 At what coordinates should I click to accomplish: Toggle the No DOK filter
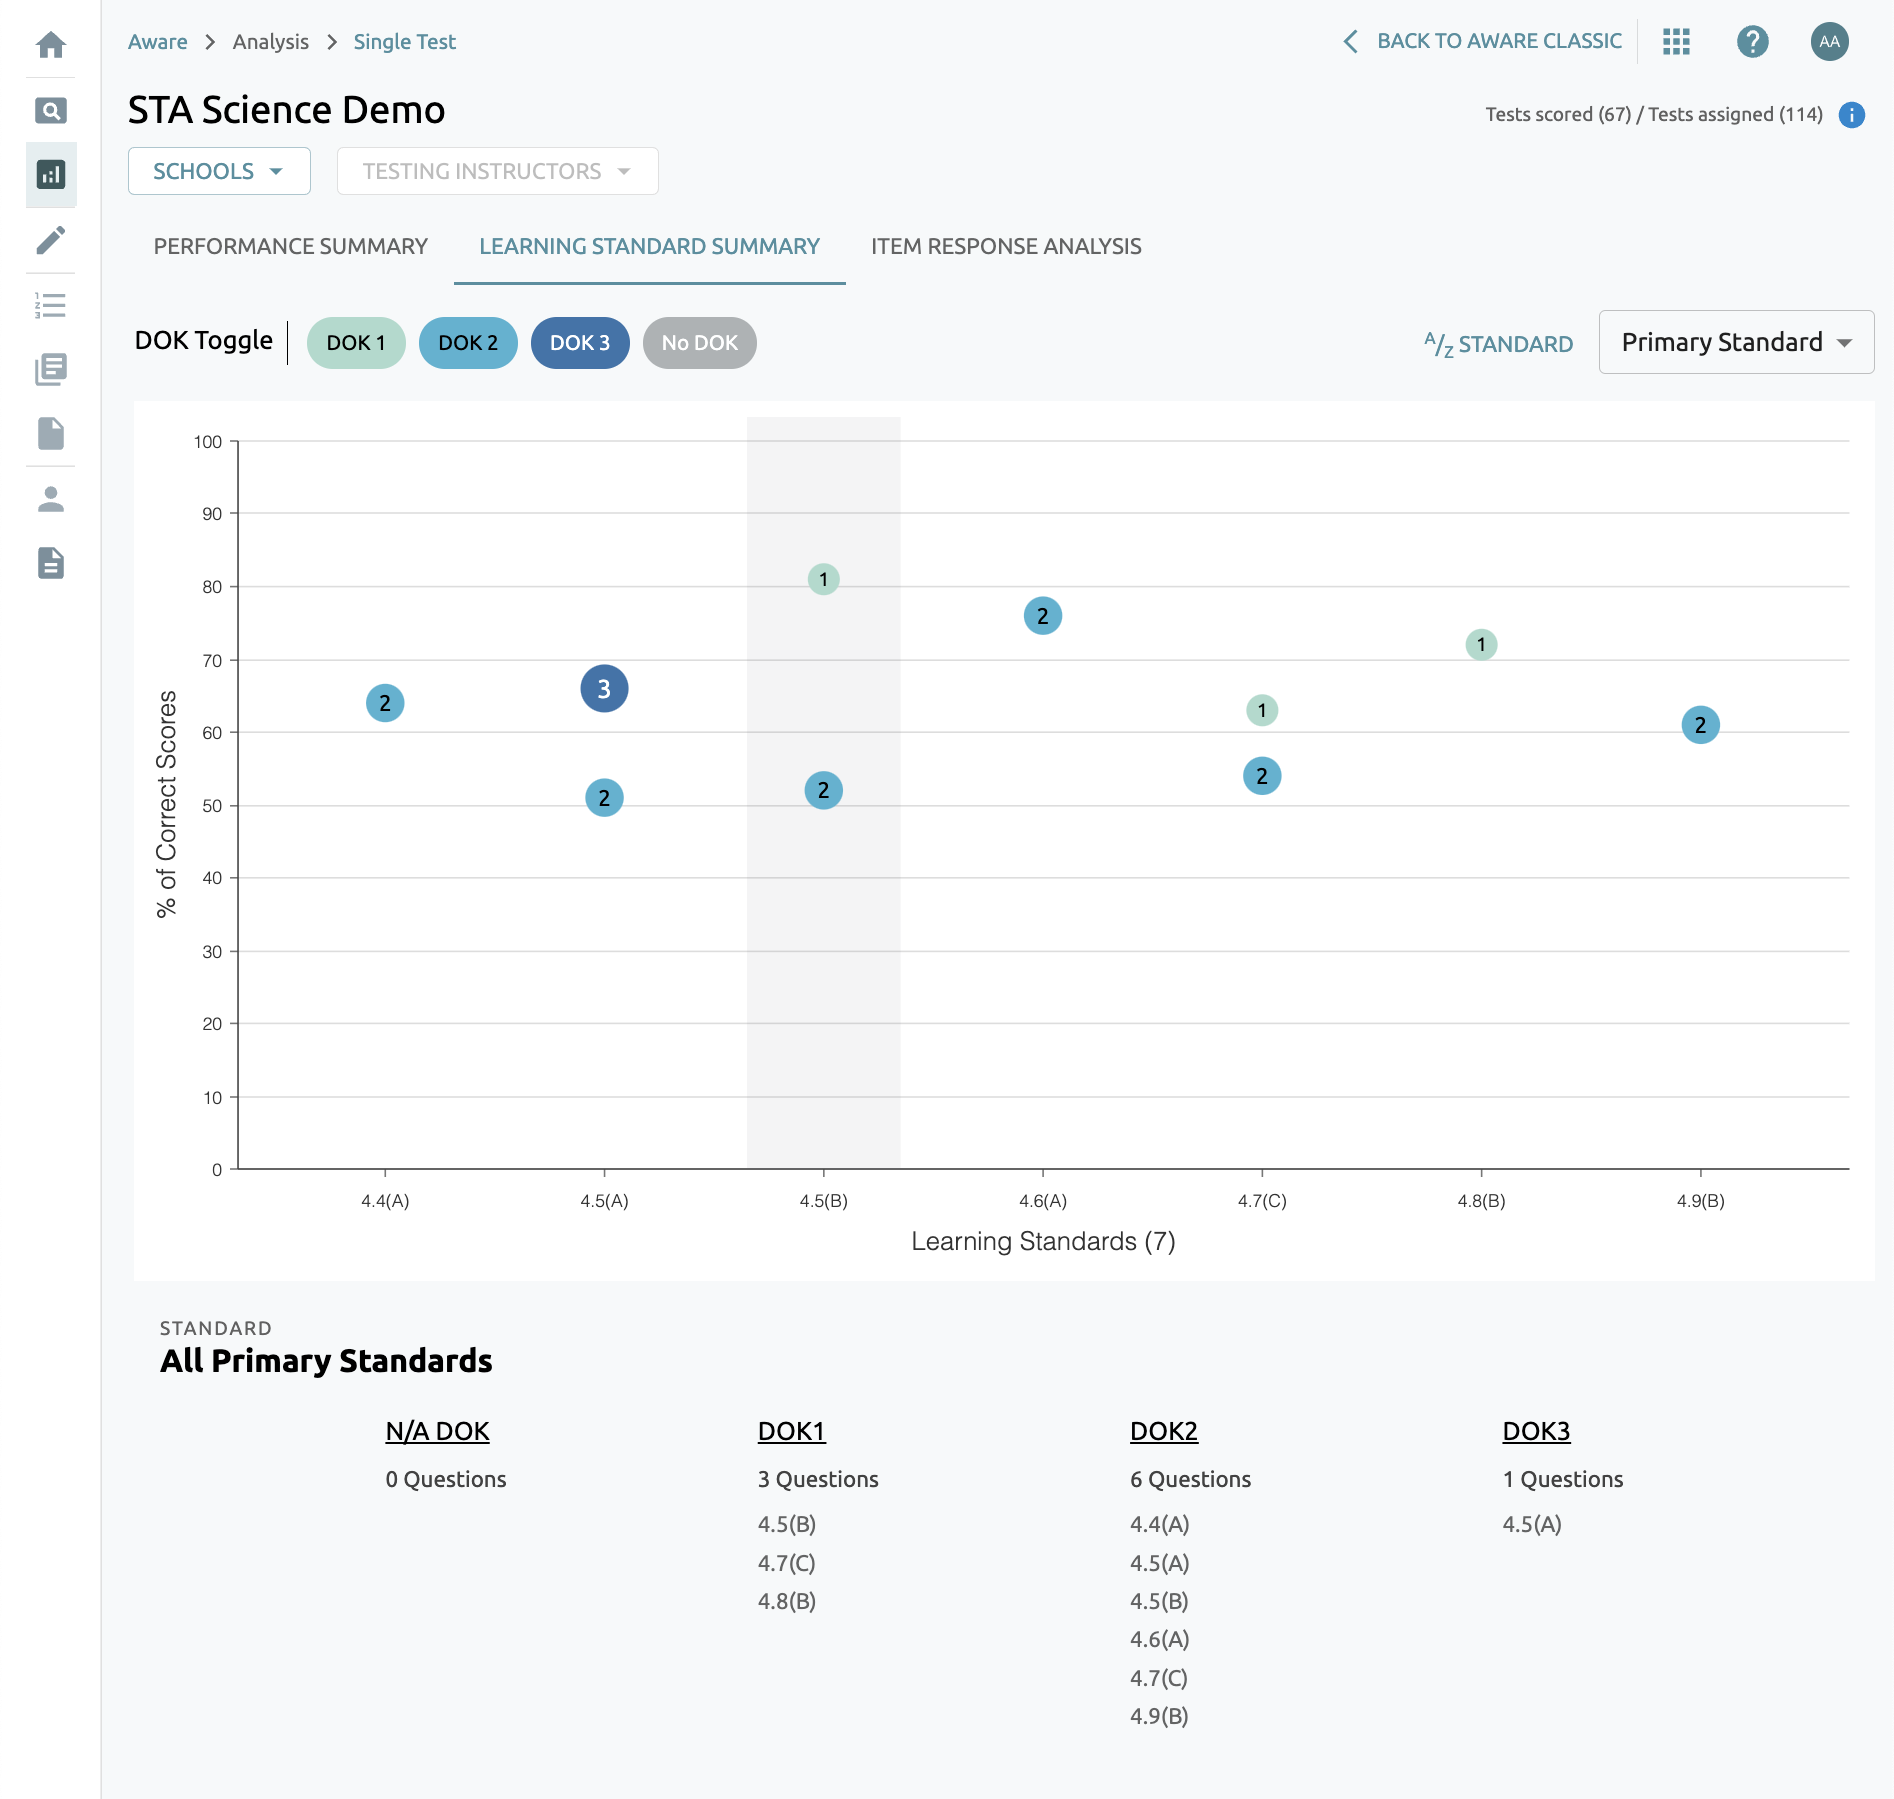point(699,343)
